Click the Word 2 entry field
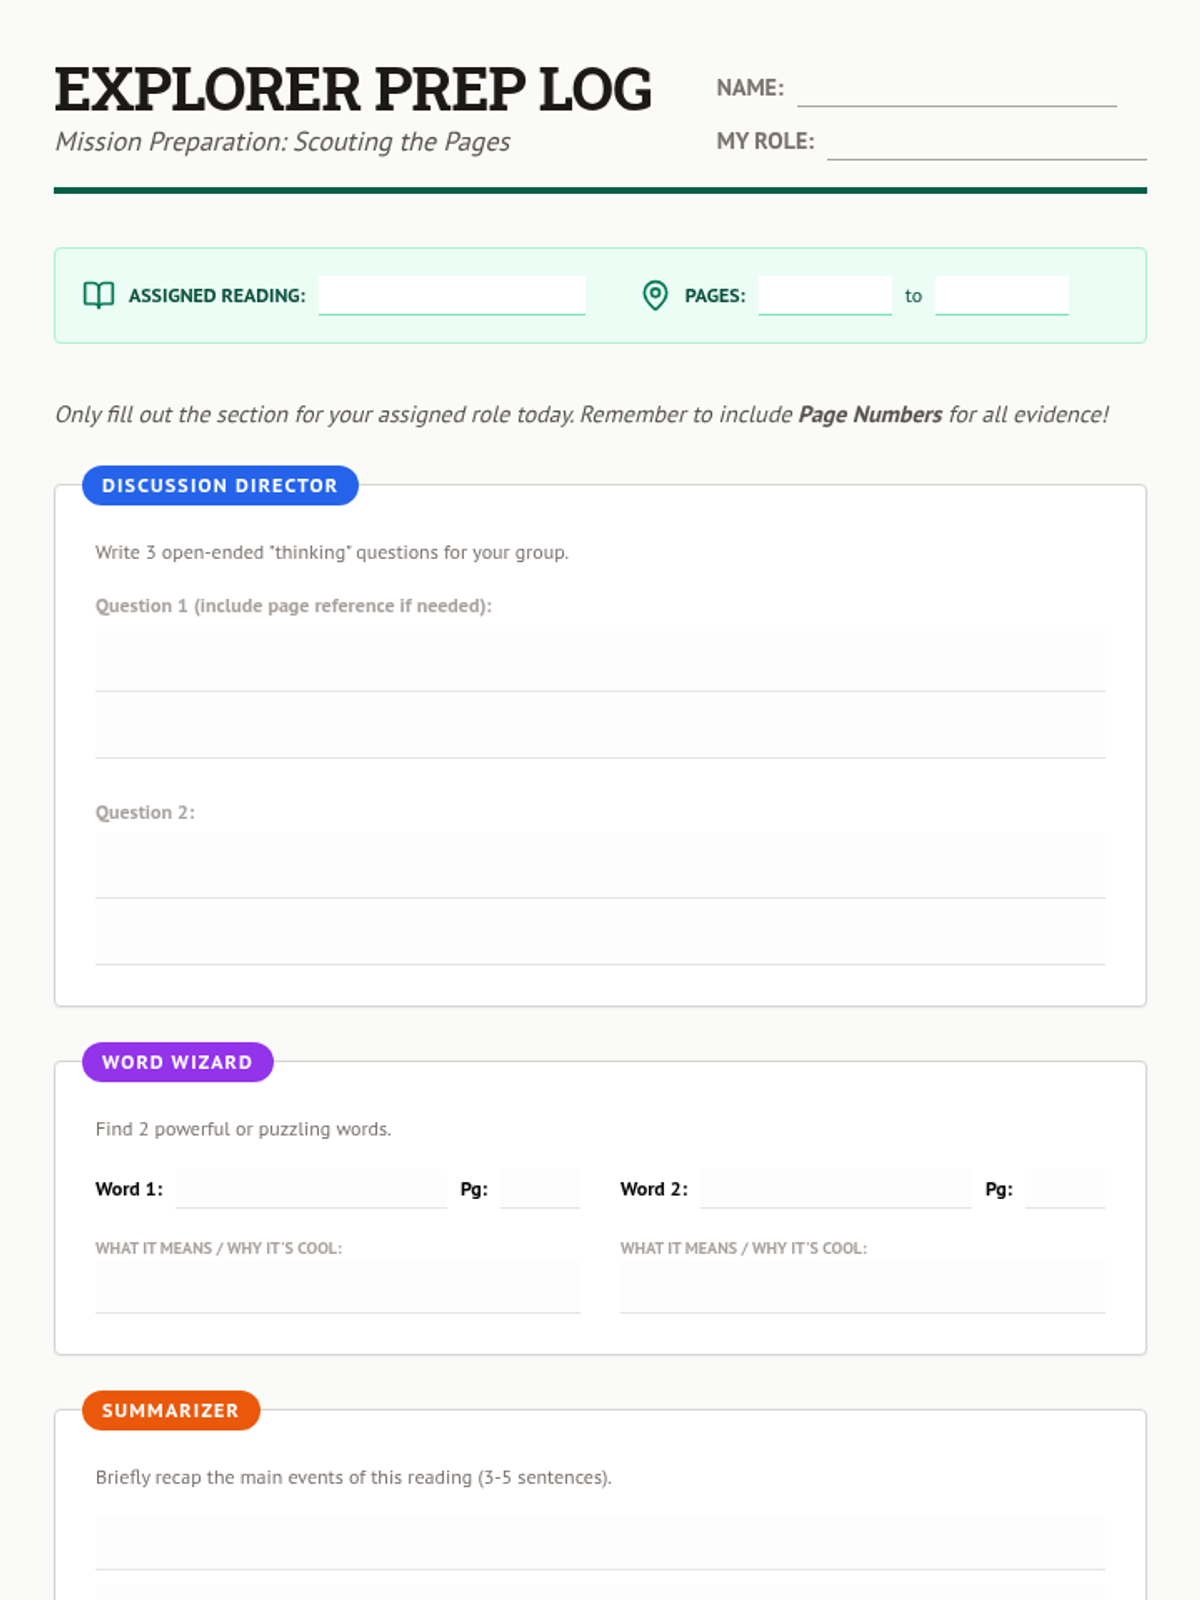This screenshot has height=1600, width=1200. [835, 1189]
